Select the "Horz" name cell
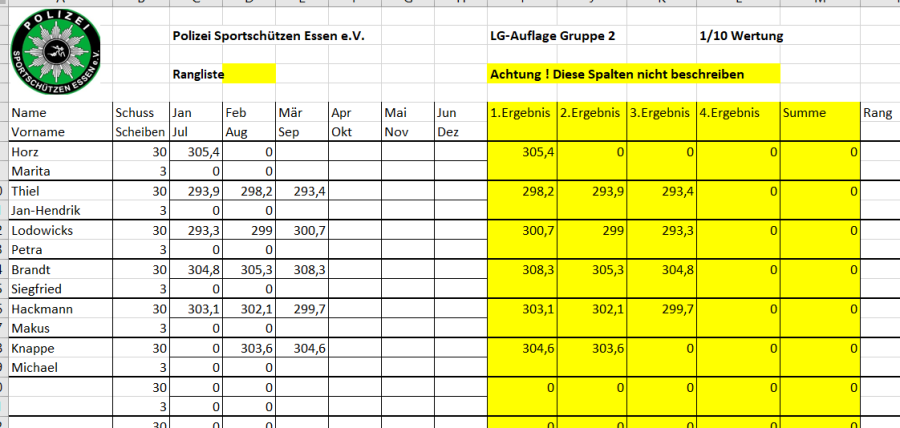Image resolution: width=900 pixels, height=428 pixels. 60,151
